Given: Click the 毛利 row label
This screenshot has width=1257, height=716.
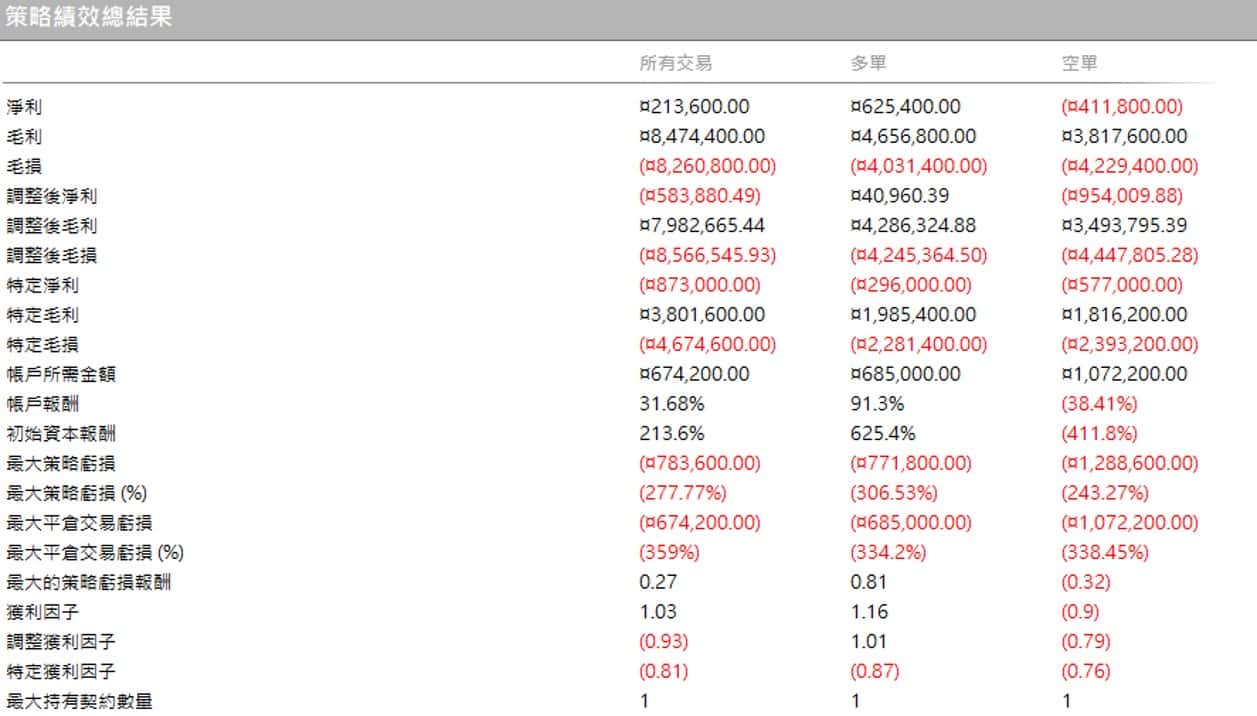Looking at the screenshot, I should pyautogui.click(x=24, y=137).
